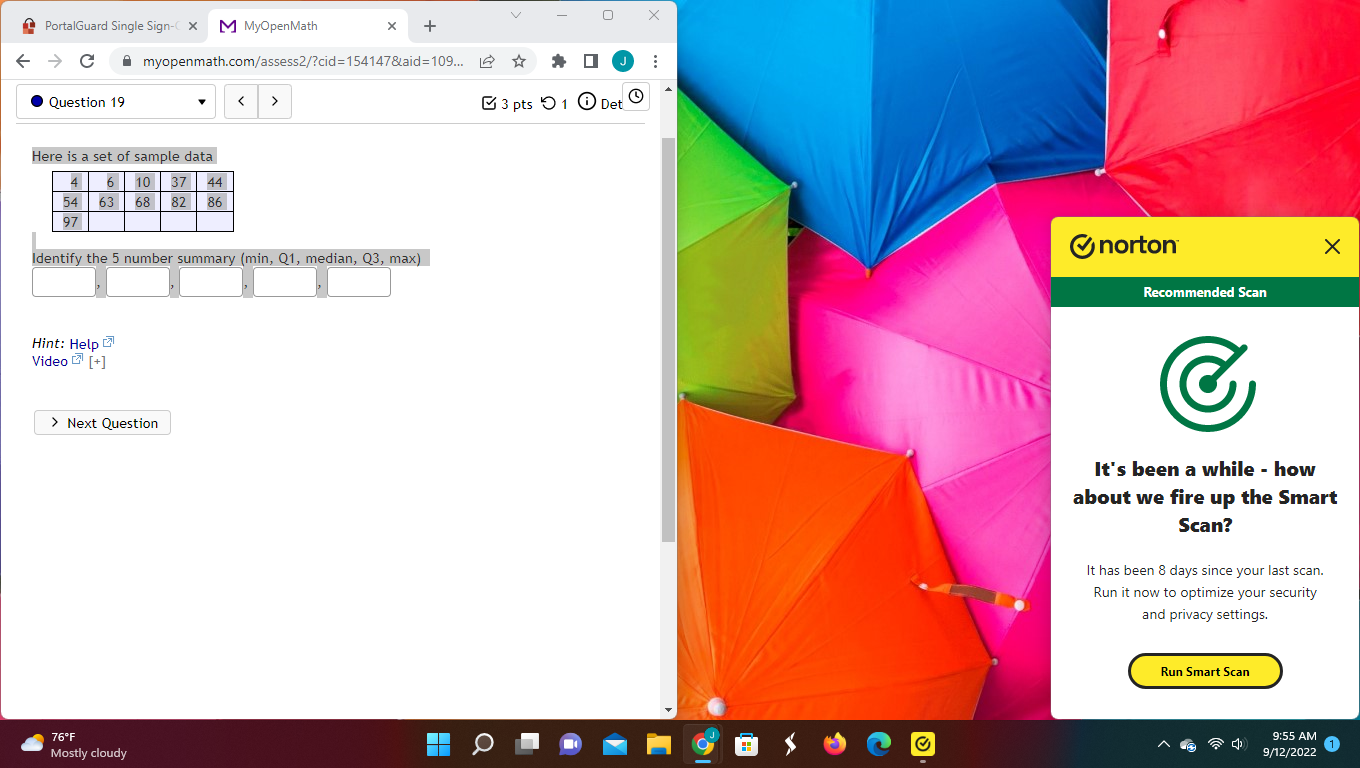Open the Video hint link
Image resolution: width=1360 pixels, height=768 pixels.
tap(57, 361)
